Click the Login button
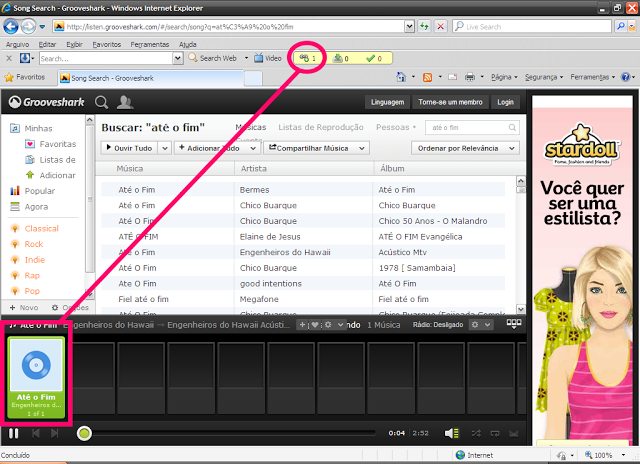 [505, 102]
